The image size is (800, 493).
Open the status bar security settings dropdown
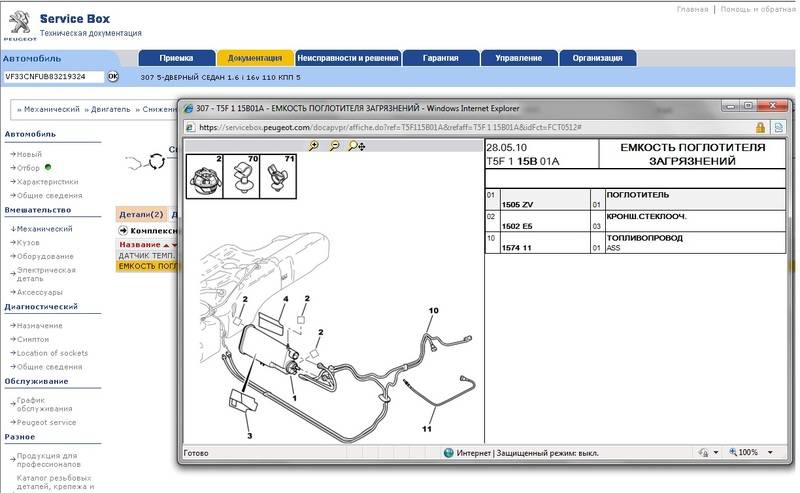[x=716, y=453]
